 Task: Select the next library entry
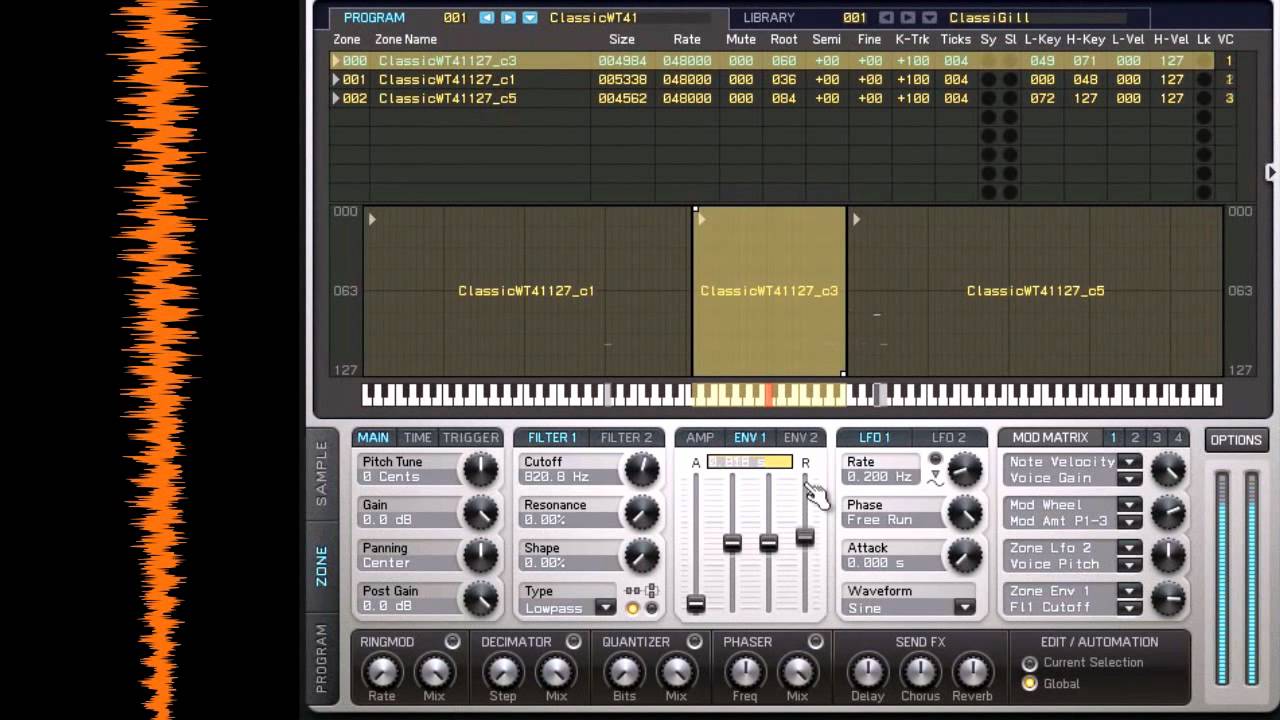[x=908, y=18]
